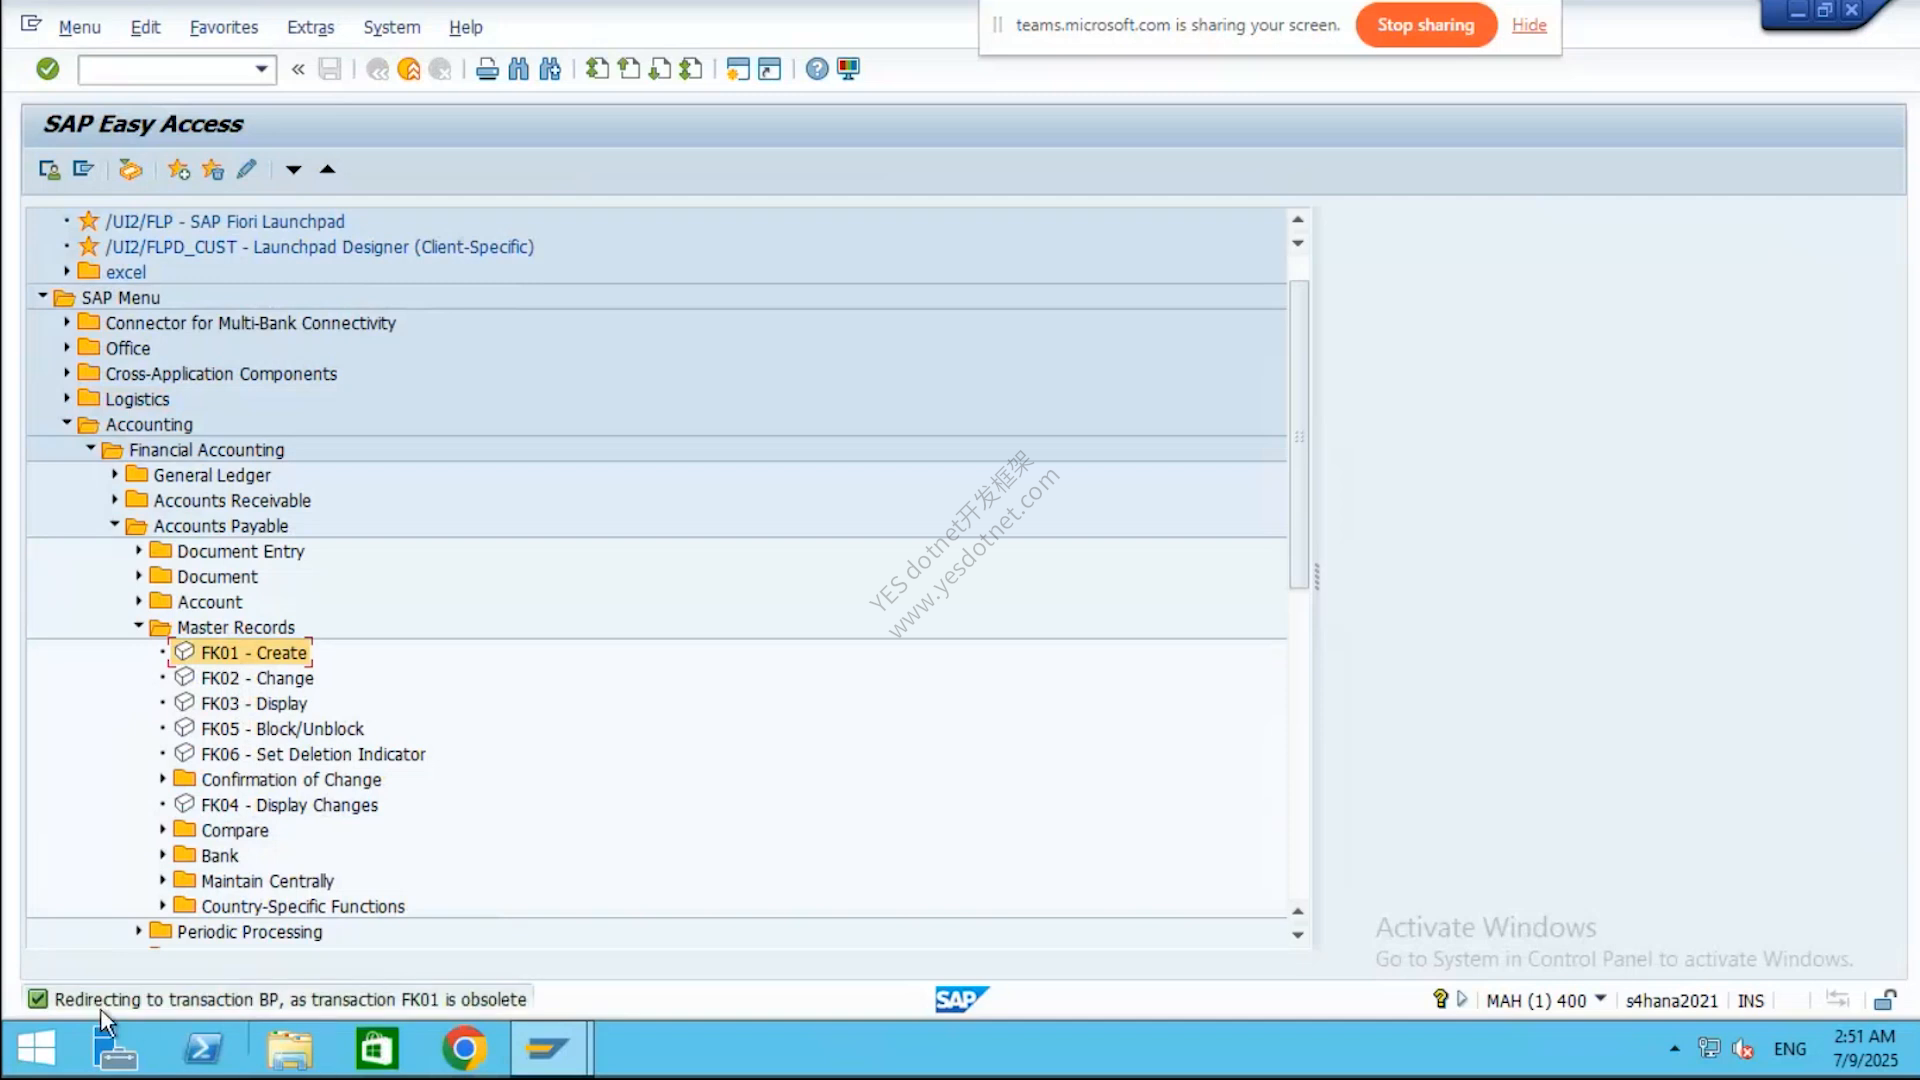1920x1080 pixels.
Task: Open the transaction code dropdown arrow
Action: (x=261, y=69)
